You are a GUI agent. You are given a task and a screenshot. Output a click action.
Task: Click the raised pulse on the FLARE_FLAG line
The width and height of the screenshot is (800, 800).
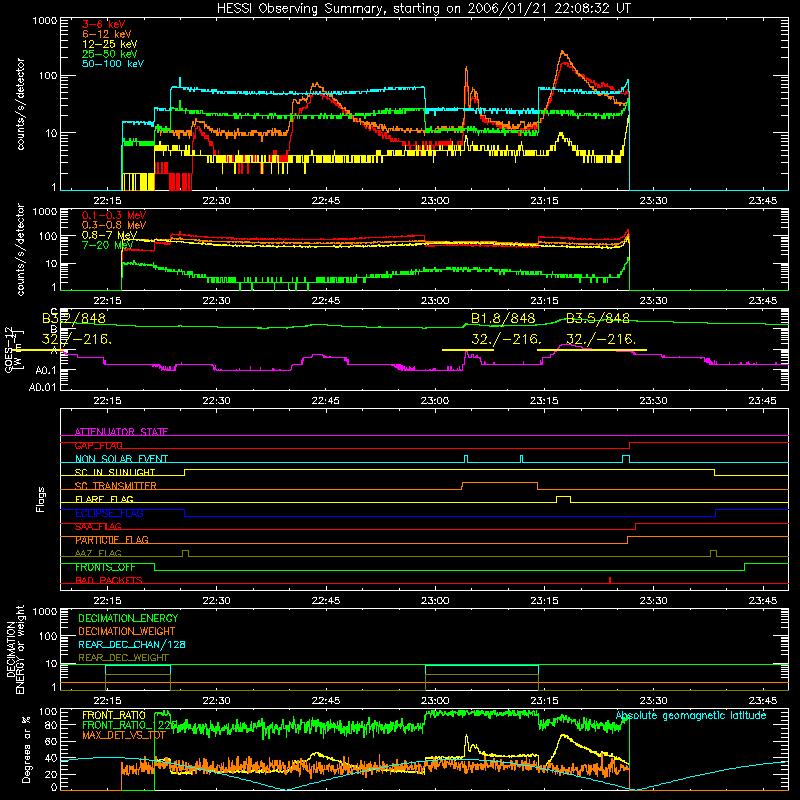(563, 498)
